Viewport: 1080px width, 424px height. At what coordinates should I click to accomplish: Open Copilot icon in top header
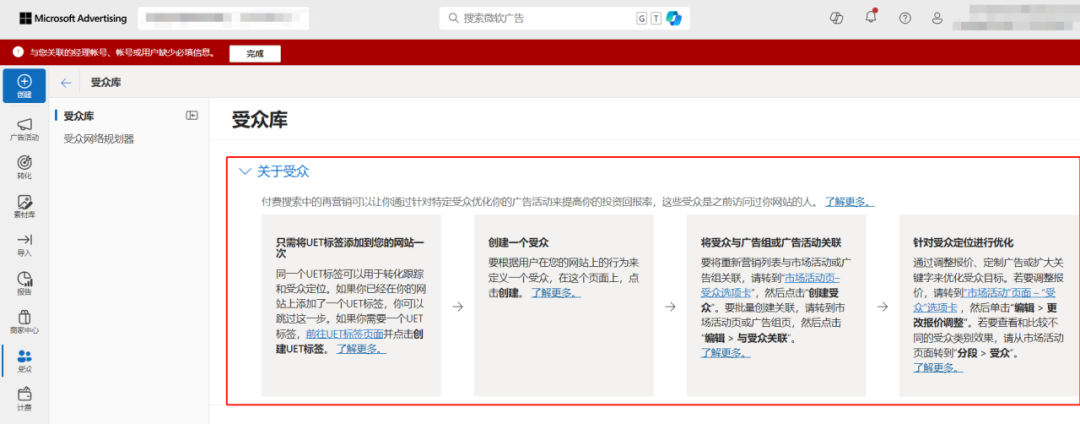click(837, 19)
